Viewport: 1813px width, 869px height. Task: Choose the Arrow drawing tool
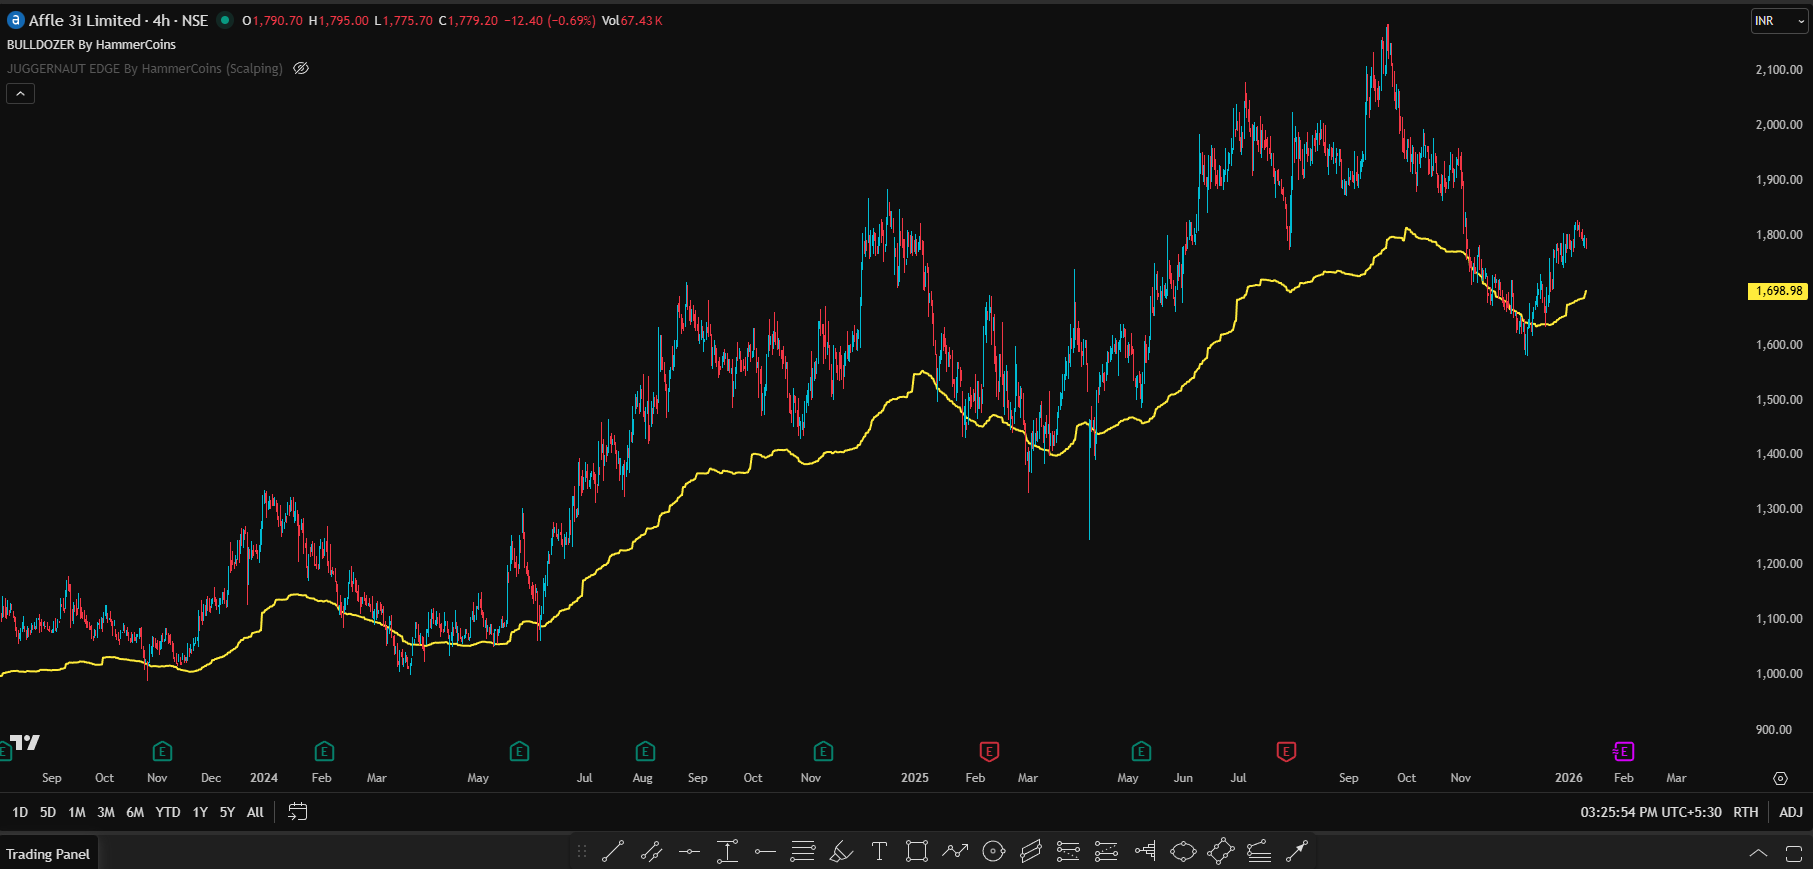tap(1297, 851)
